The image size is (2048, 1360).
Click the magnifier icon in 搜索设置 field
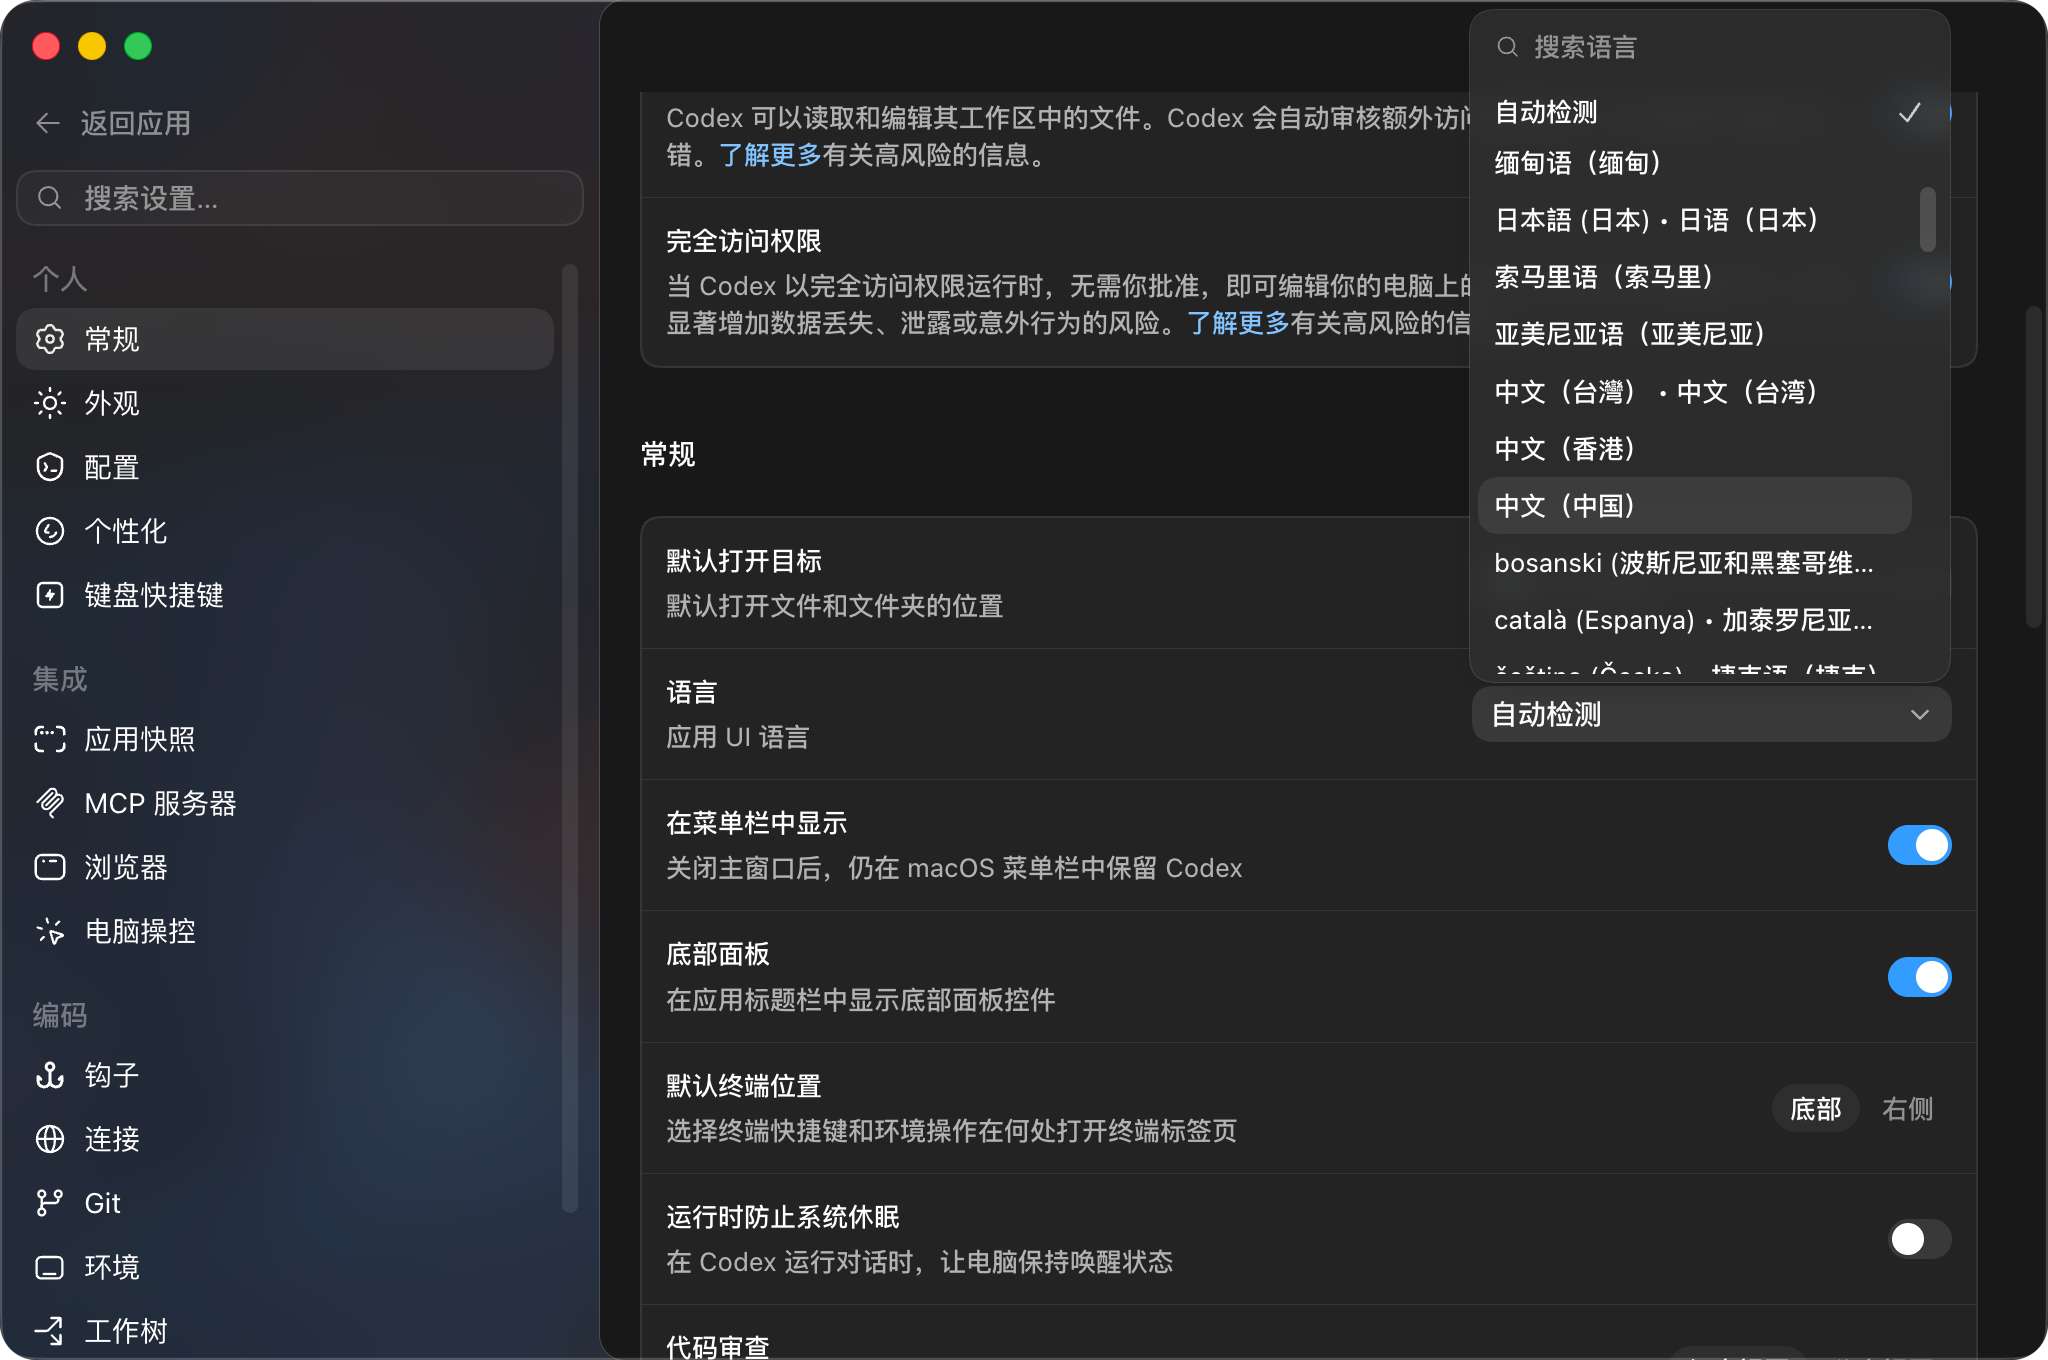pos(49,198)
